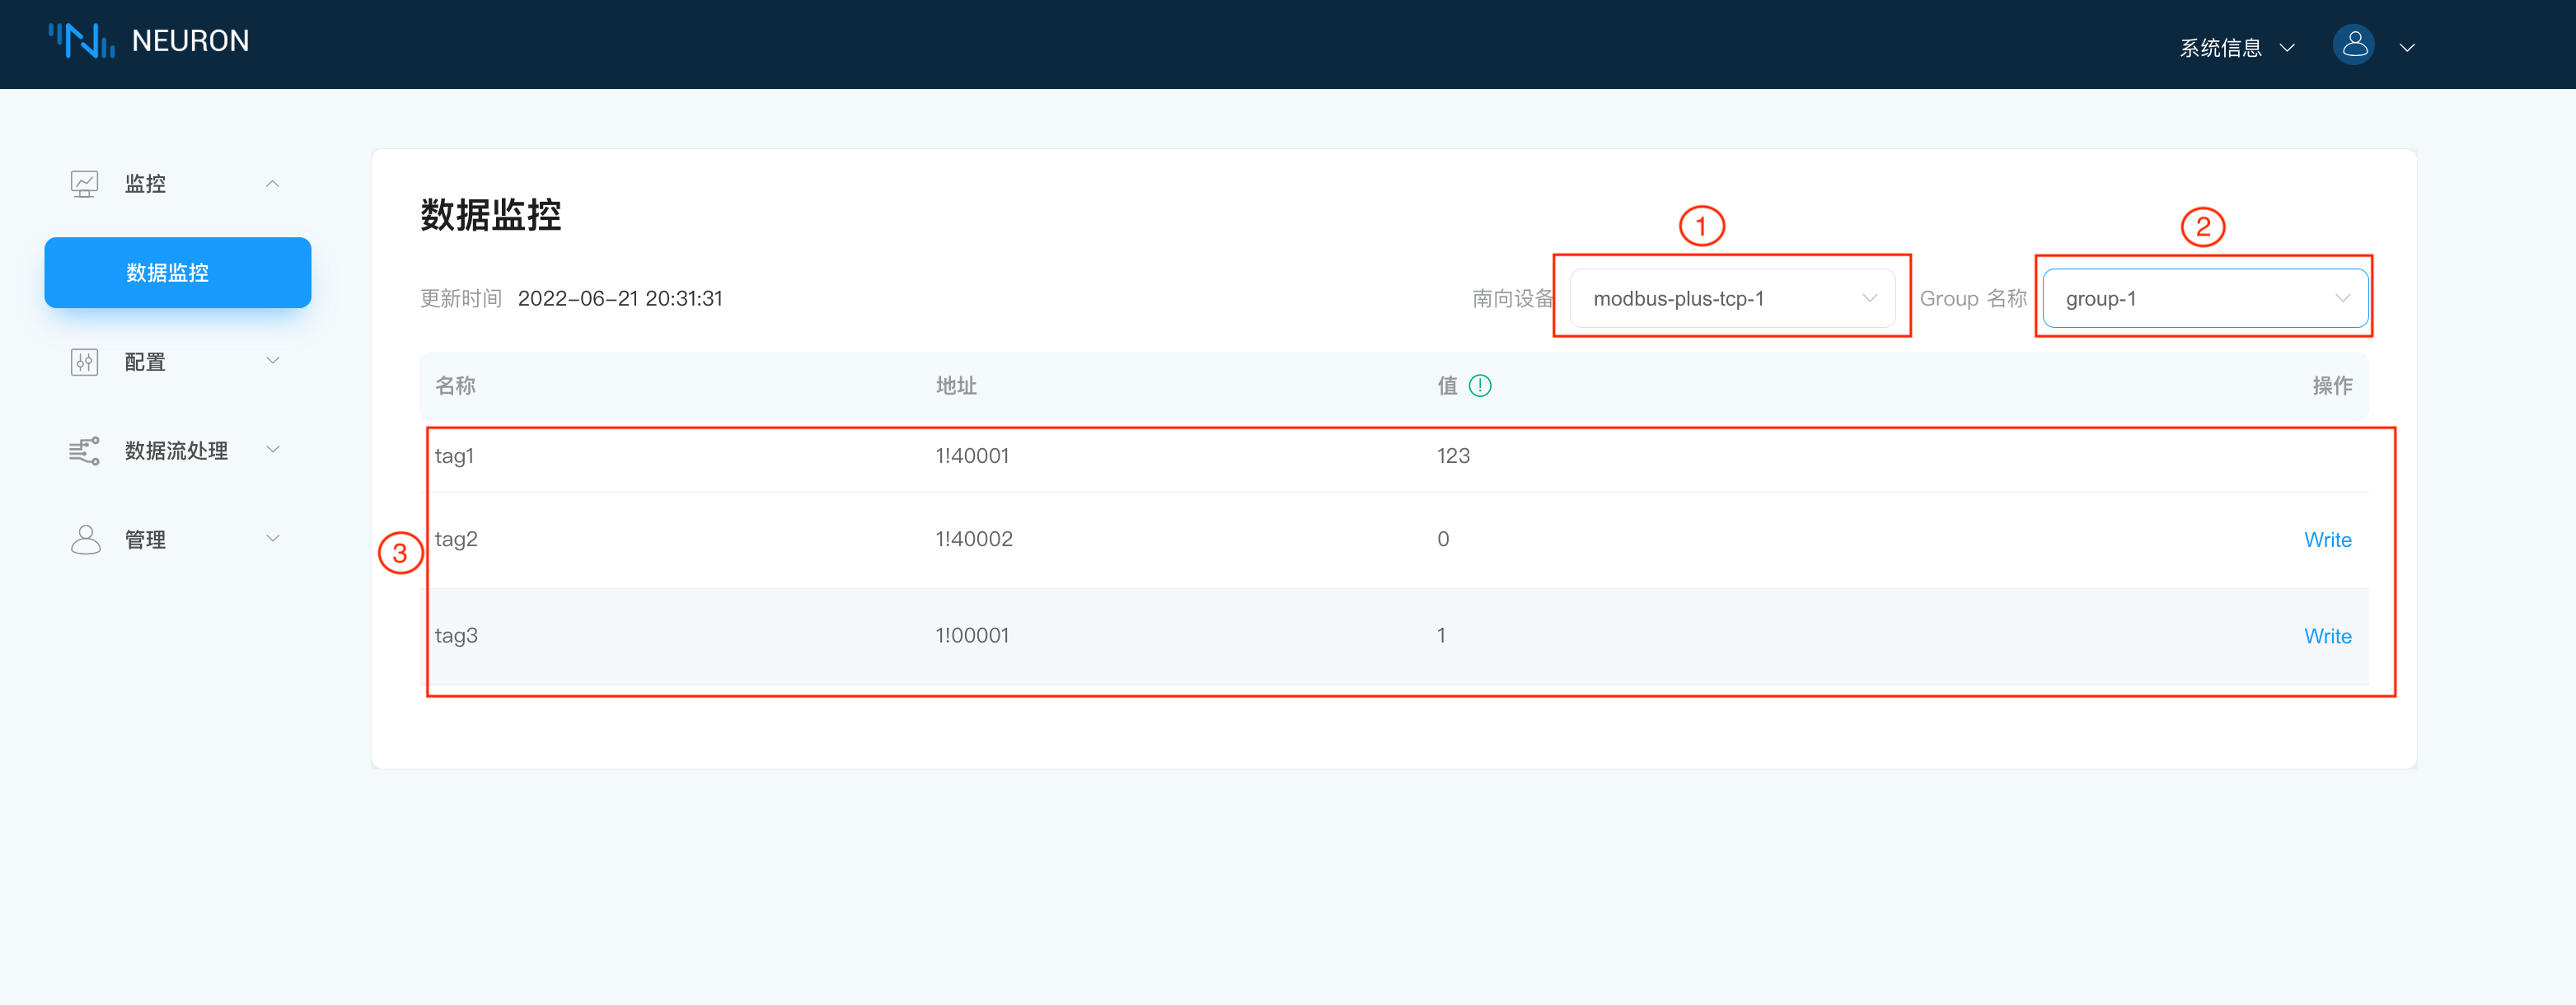Click the green info icon beside 值
2576x1005 pixels.
(1480, 386)
